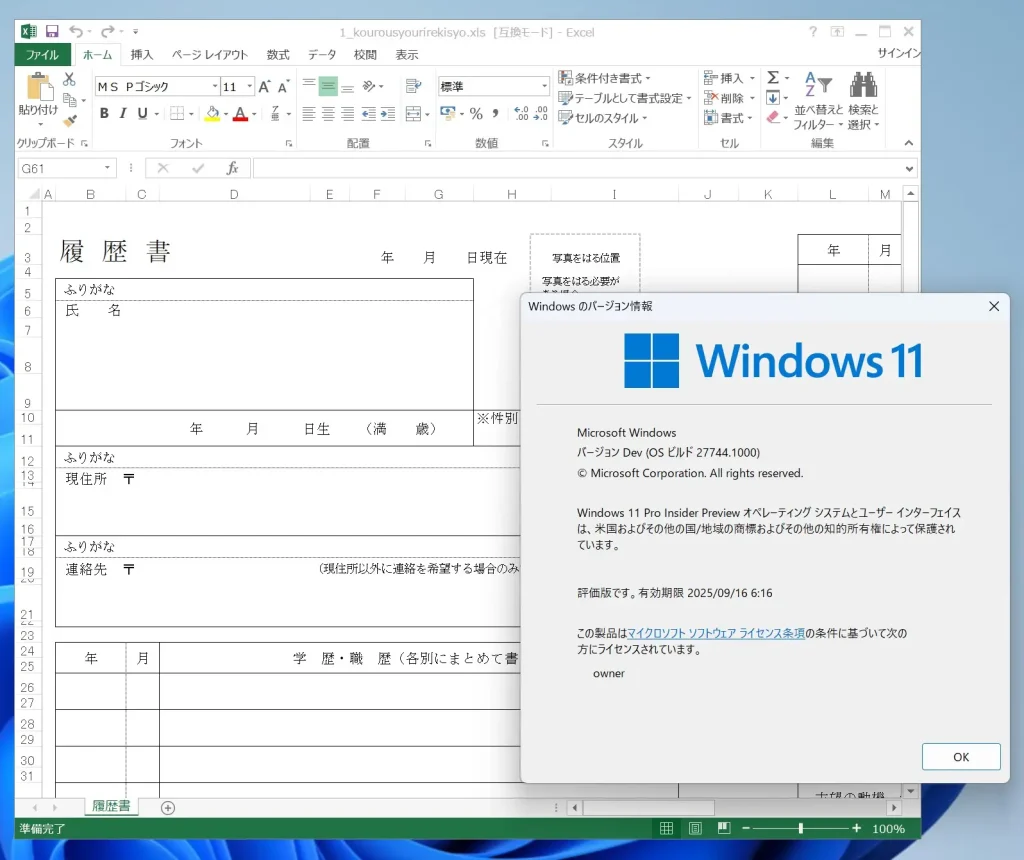Click the zoom slider handle in status bar
Image resolution: width=1024 pixels, height=860 pixels.
[x=801, y=828]
